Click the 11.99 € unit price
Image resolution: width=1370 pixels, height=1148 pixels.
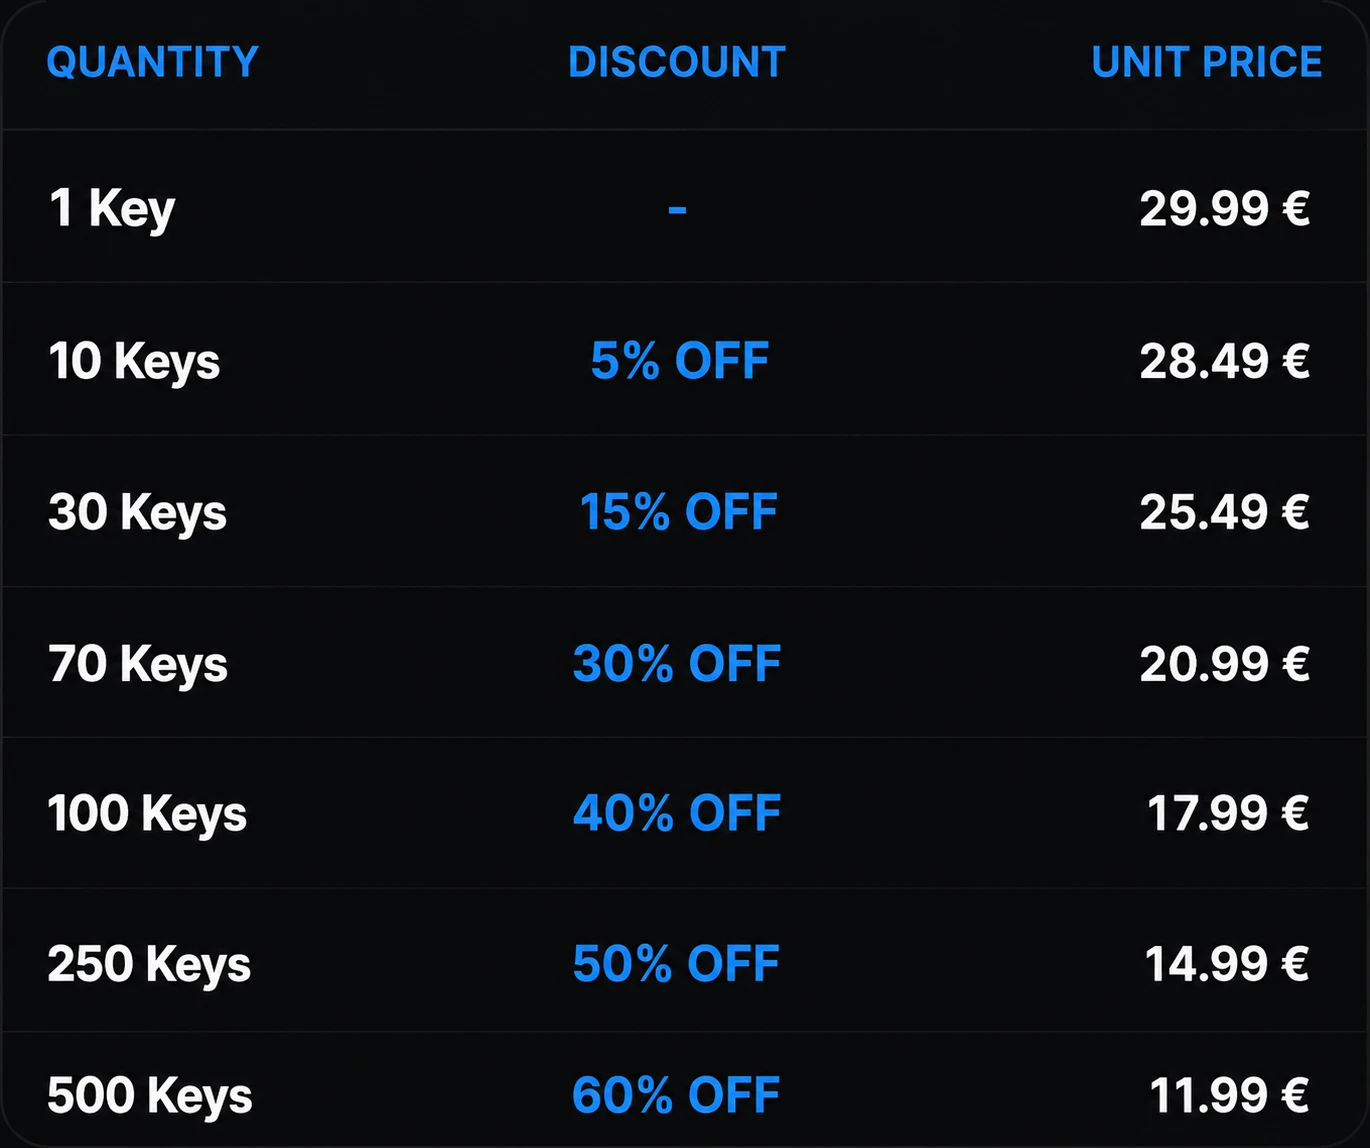[1230, 1095]
